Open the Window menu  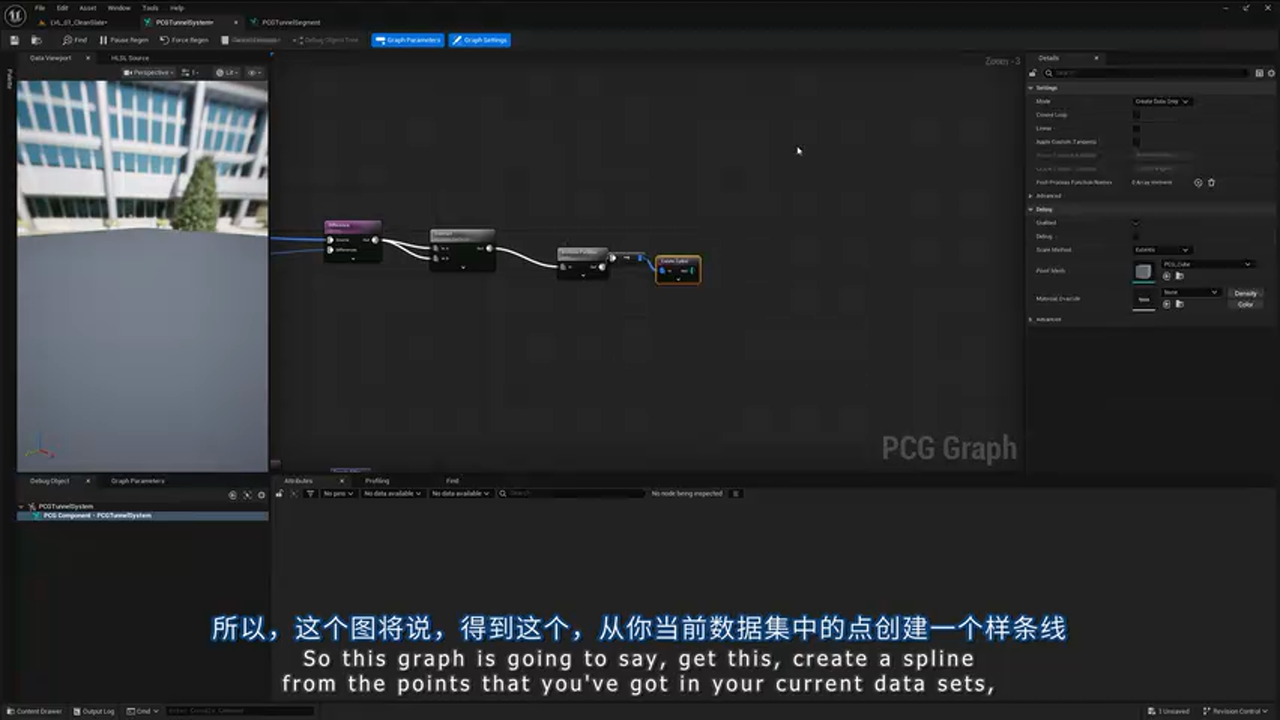pos(119,7)
